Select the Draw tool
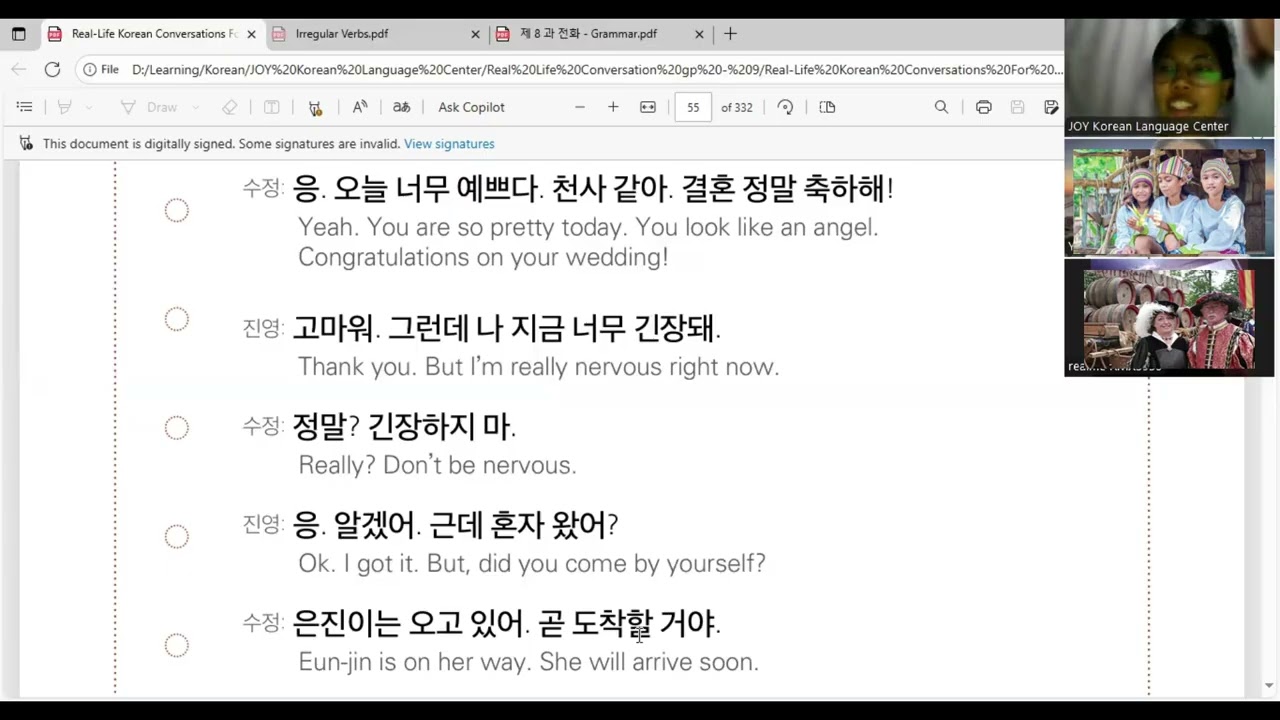This screenshot has height=720, width=1280. (x=148, y=107)
